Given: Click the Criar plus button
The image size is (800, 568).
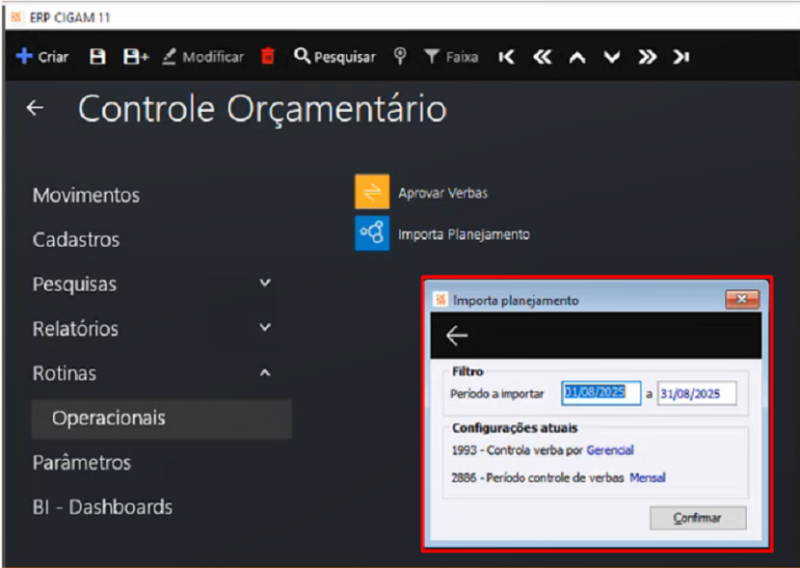Looking at the screenshot, I should (42, 57).
